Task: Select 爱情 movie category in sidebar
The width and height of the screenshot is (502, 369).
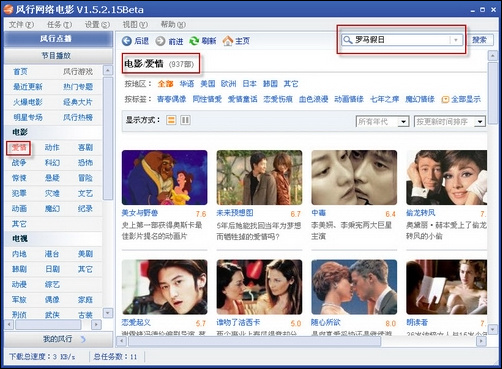Action: [19, 148]
